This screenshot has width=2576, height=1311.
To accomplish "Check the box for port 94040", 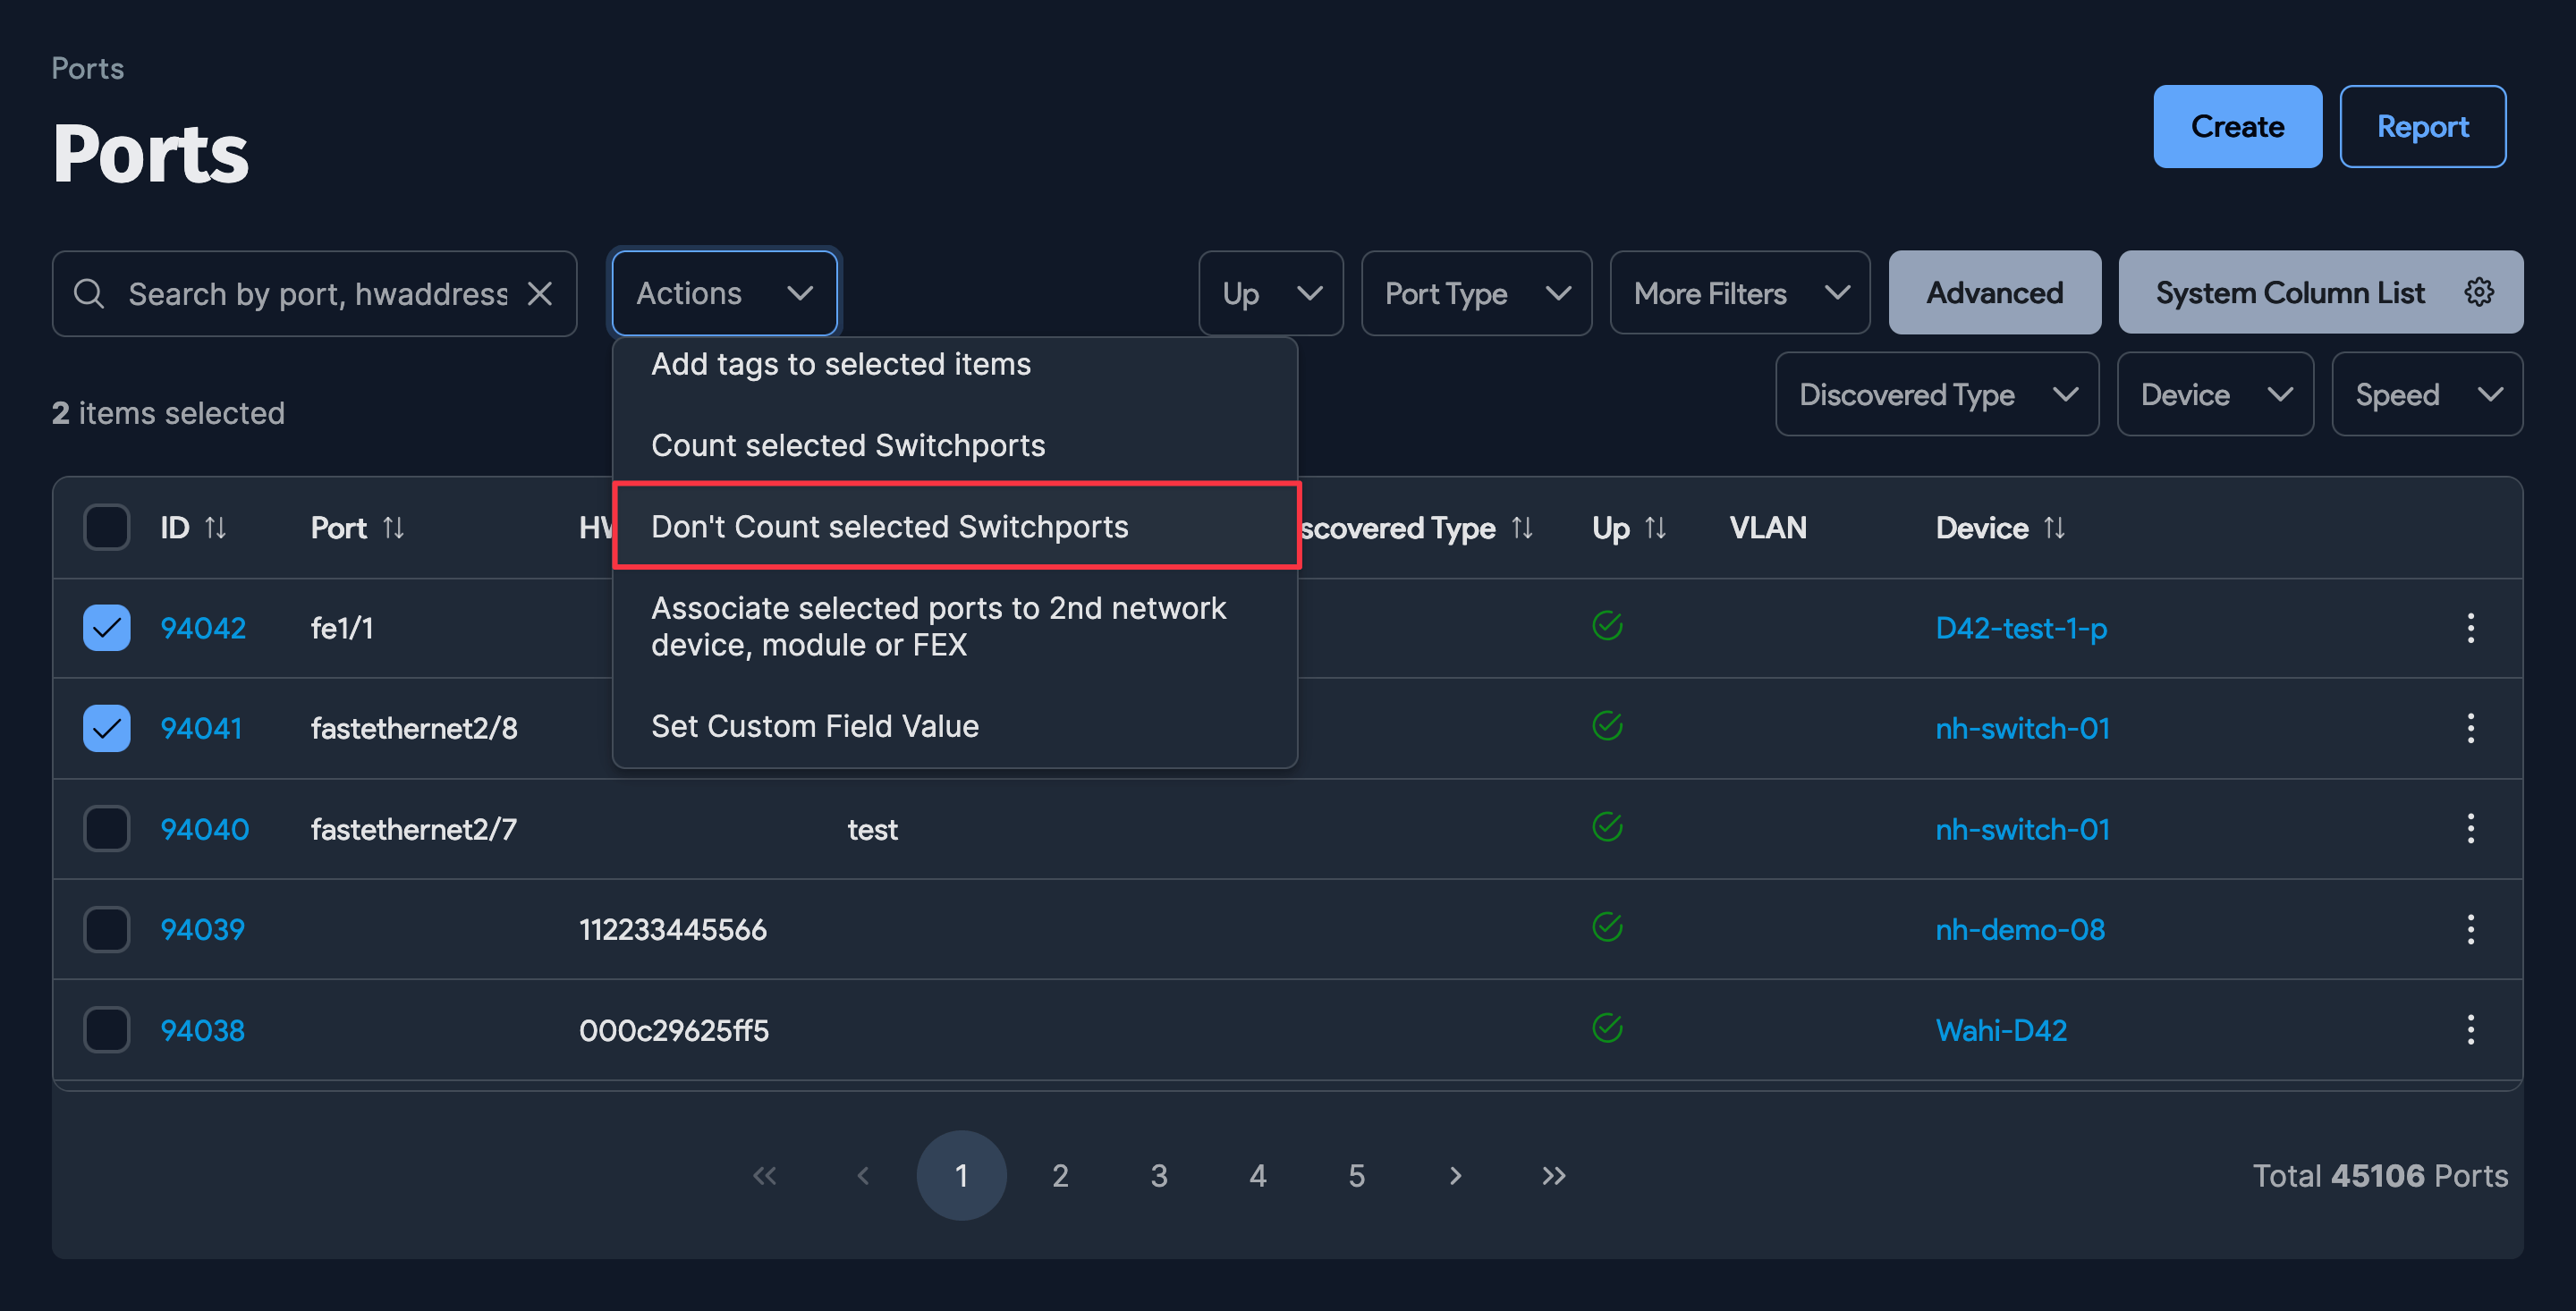I will (107, 829).
